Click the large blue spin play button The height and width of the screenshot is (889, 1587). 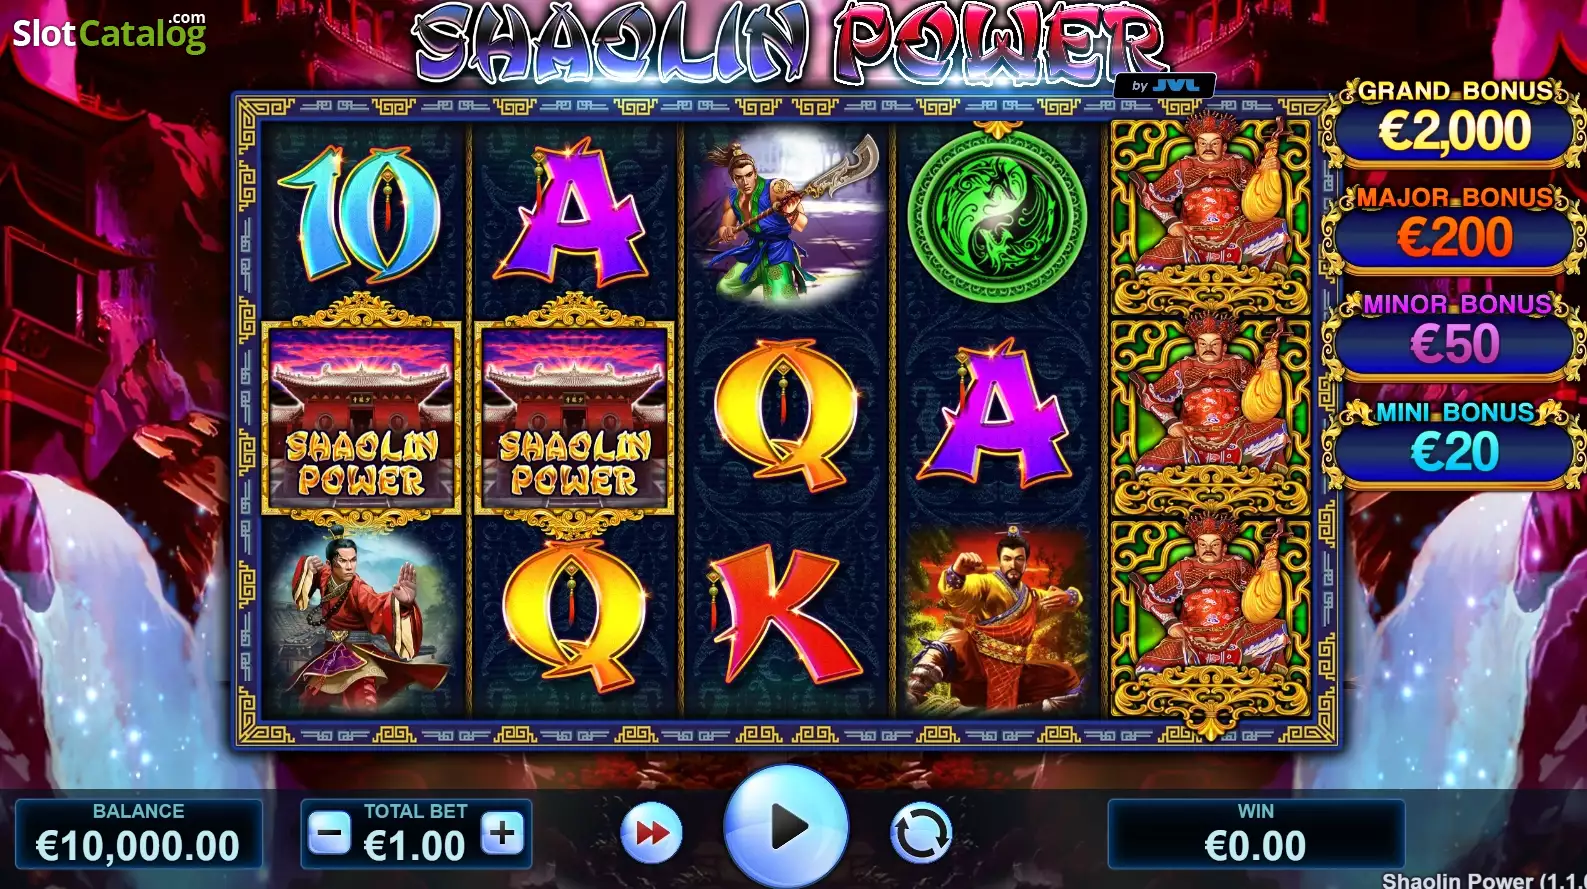click(x=786, y=827)
